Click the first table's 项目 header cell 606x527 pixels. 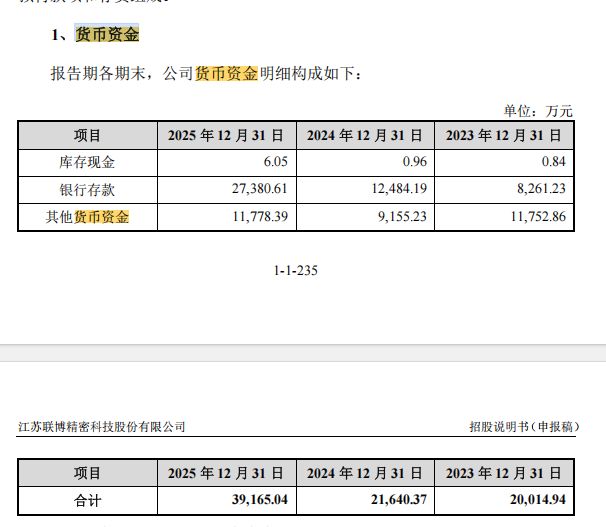click(87, 135)
